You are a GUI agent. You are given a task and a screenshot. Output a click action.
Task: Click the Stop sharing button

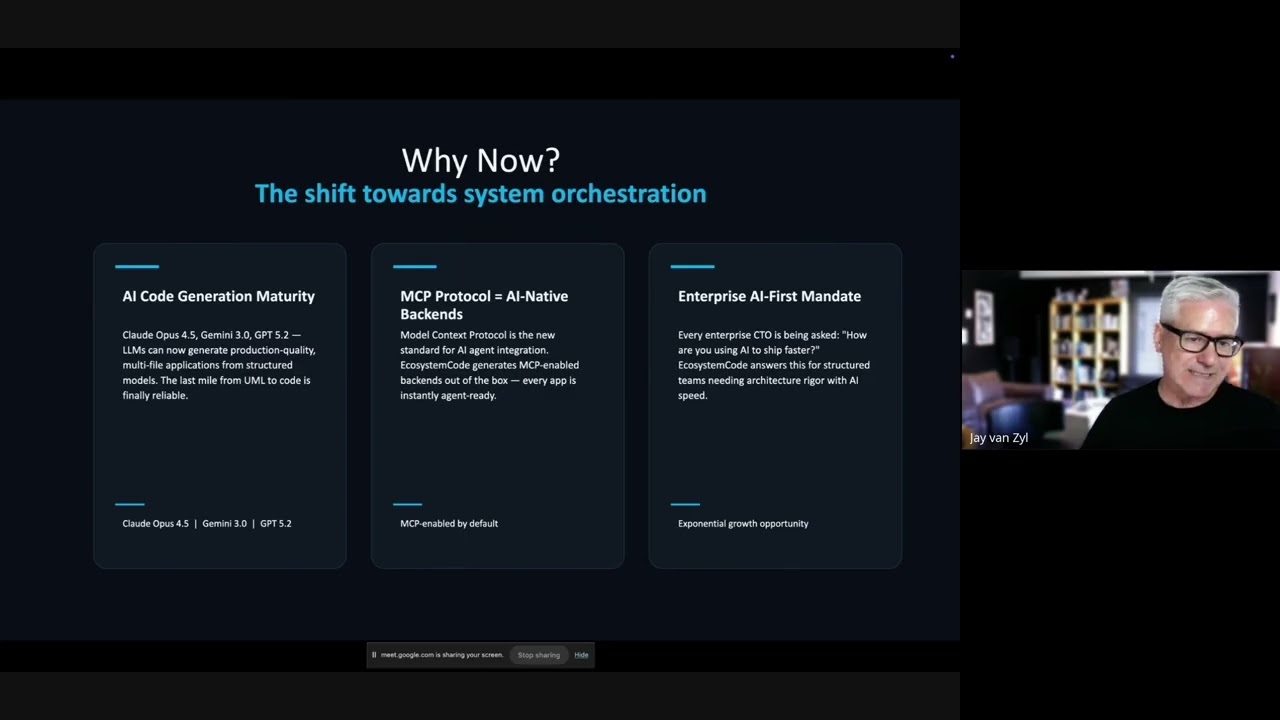539,655
